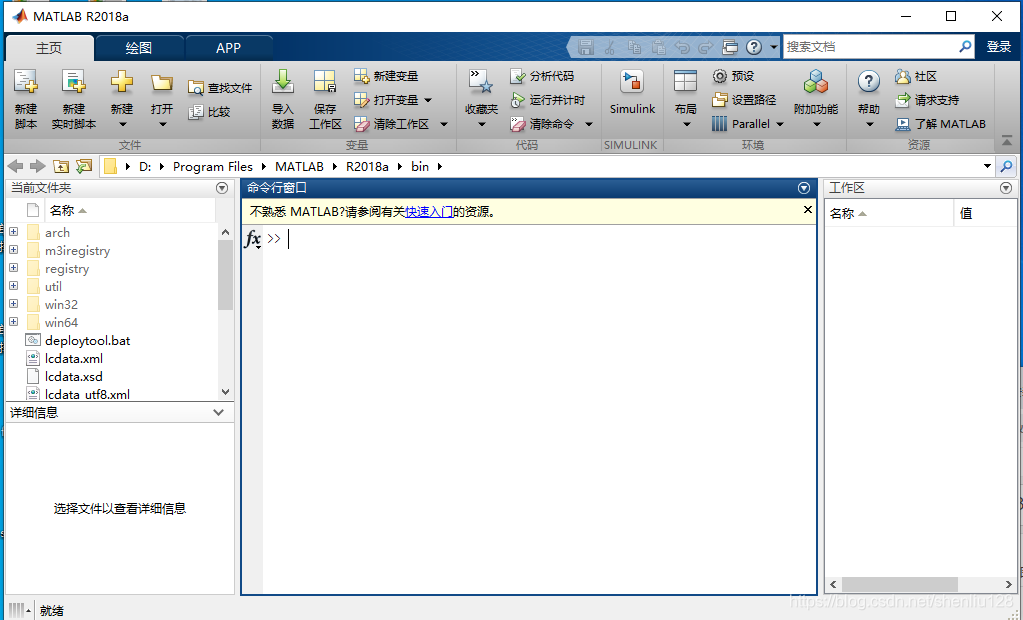This screenshot has width=1023, height=620.
Task: Collapse the toolstrip with the minimize arrow
Action: pyautogui.click(x=1007, y=141)
